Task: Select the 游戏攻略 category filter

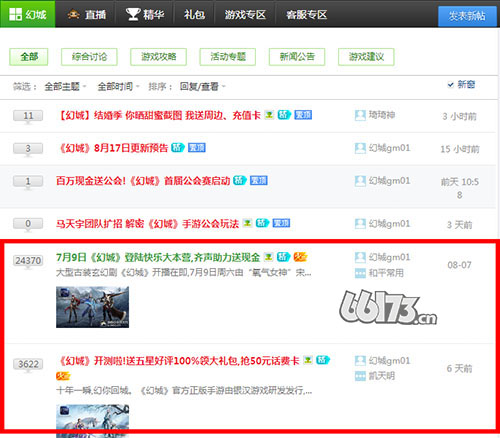Action: [158, 57]
